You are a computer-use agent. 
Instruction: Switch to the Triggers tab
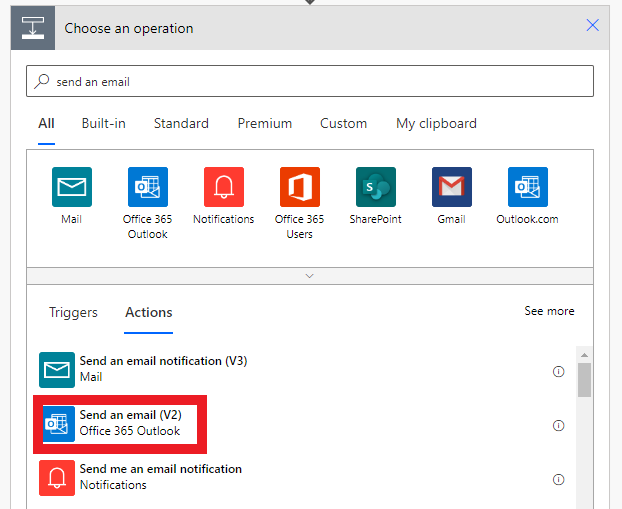point(73,312)
